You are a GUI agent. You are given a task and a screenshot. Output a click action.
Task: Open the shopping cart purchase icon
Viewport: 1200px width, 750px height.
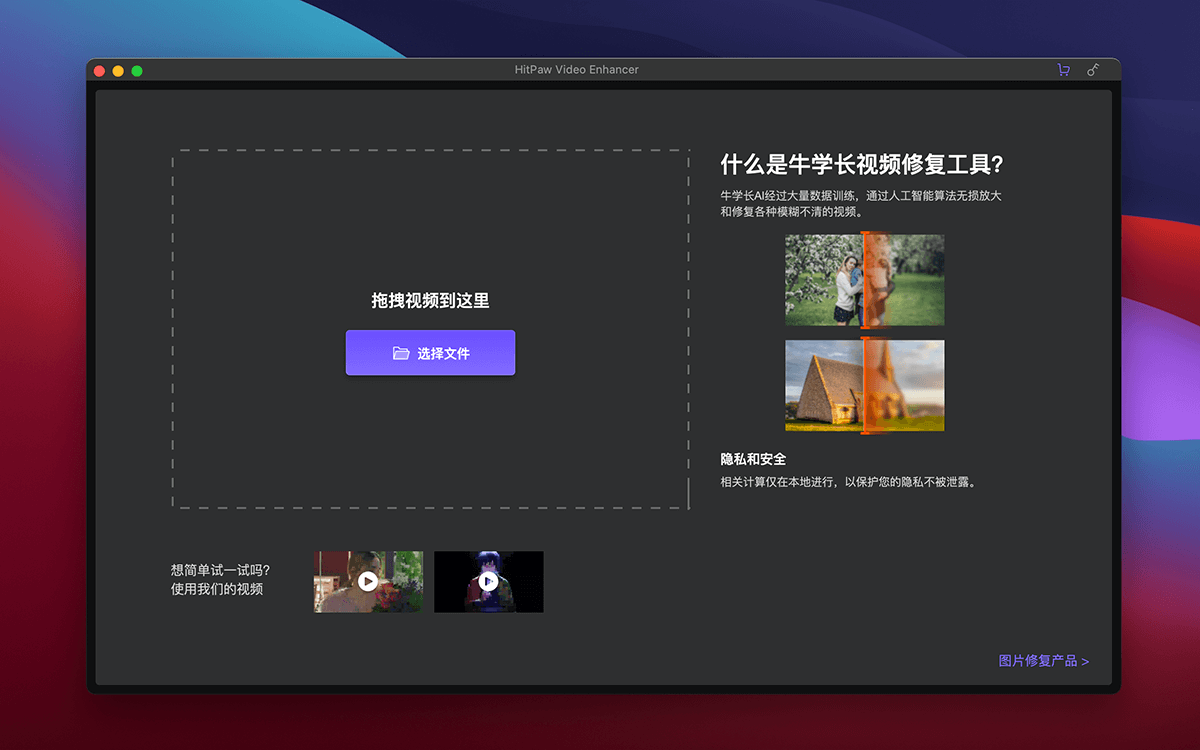click(1063, 70)
